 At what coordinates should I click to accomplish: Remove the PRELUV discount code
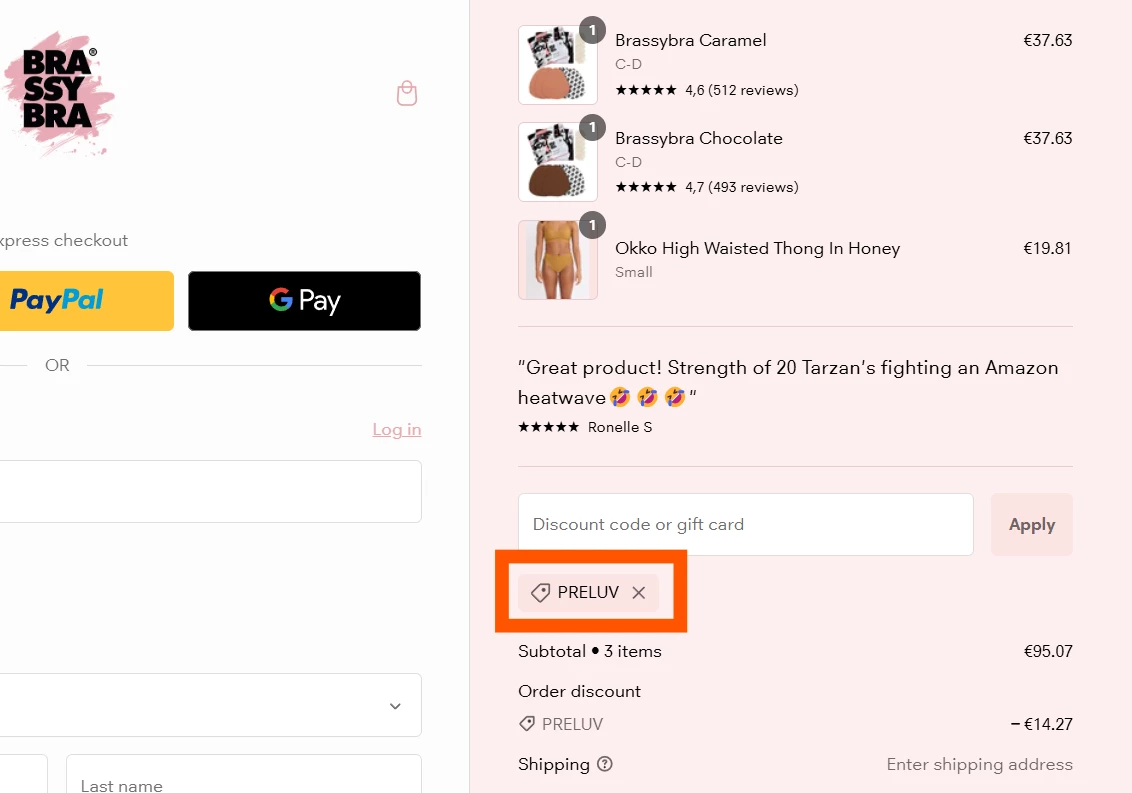[x=638, y=593]
